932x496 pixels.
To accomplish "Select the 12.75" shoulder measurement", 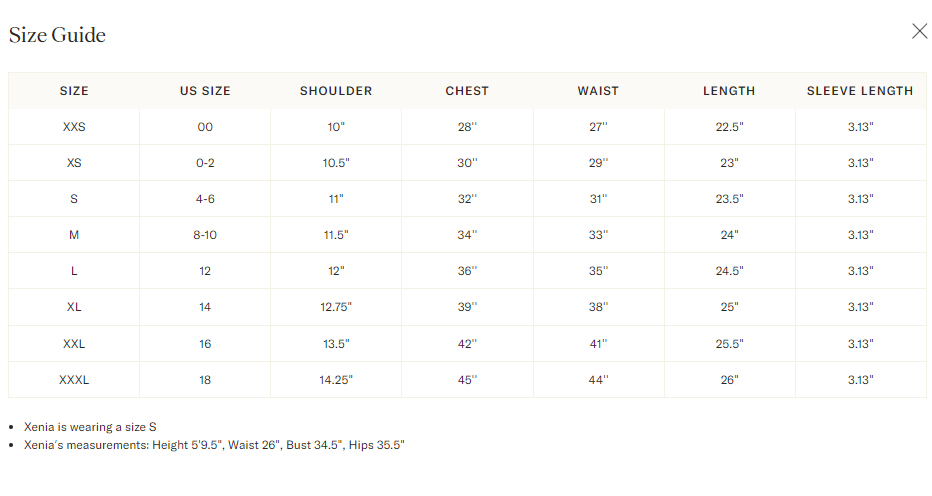I will [336, 307].
